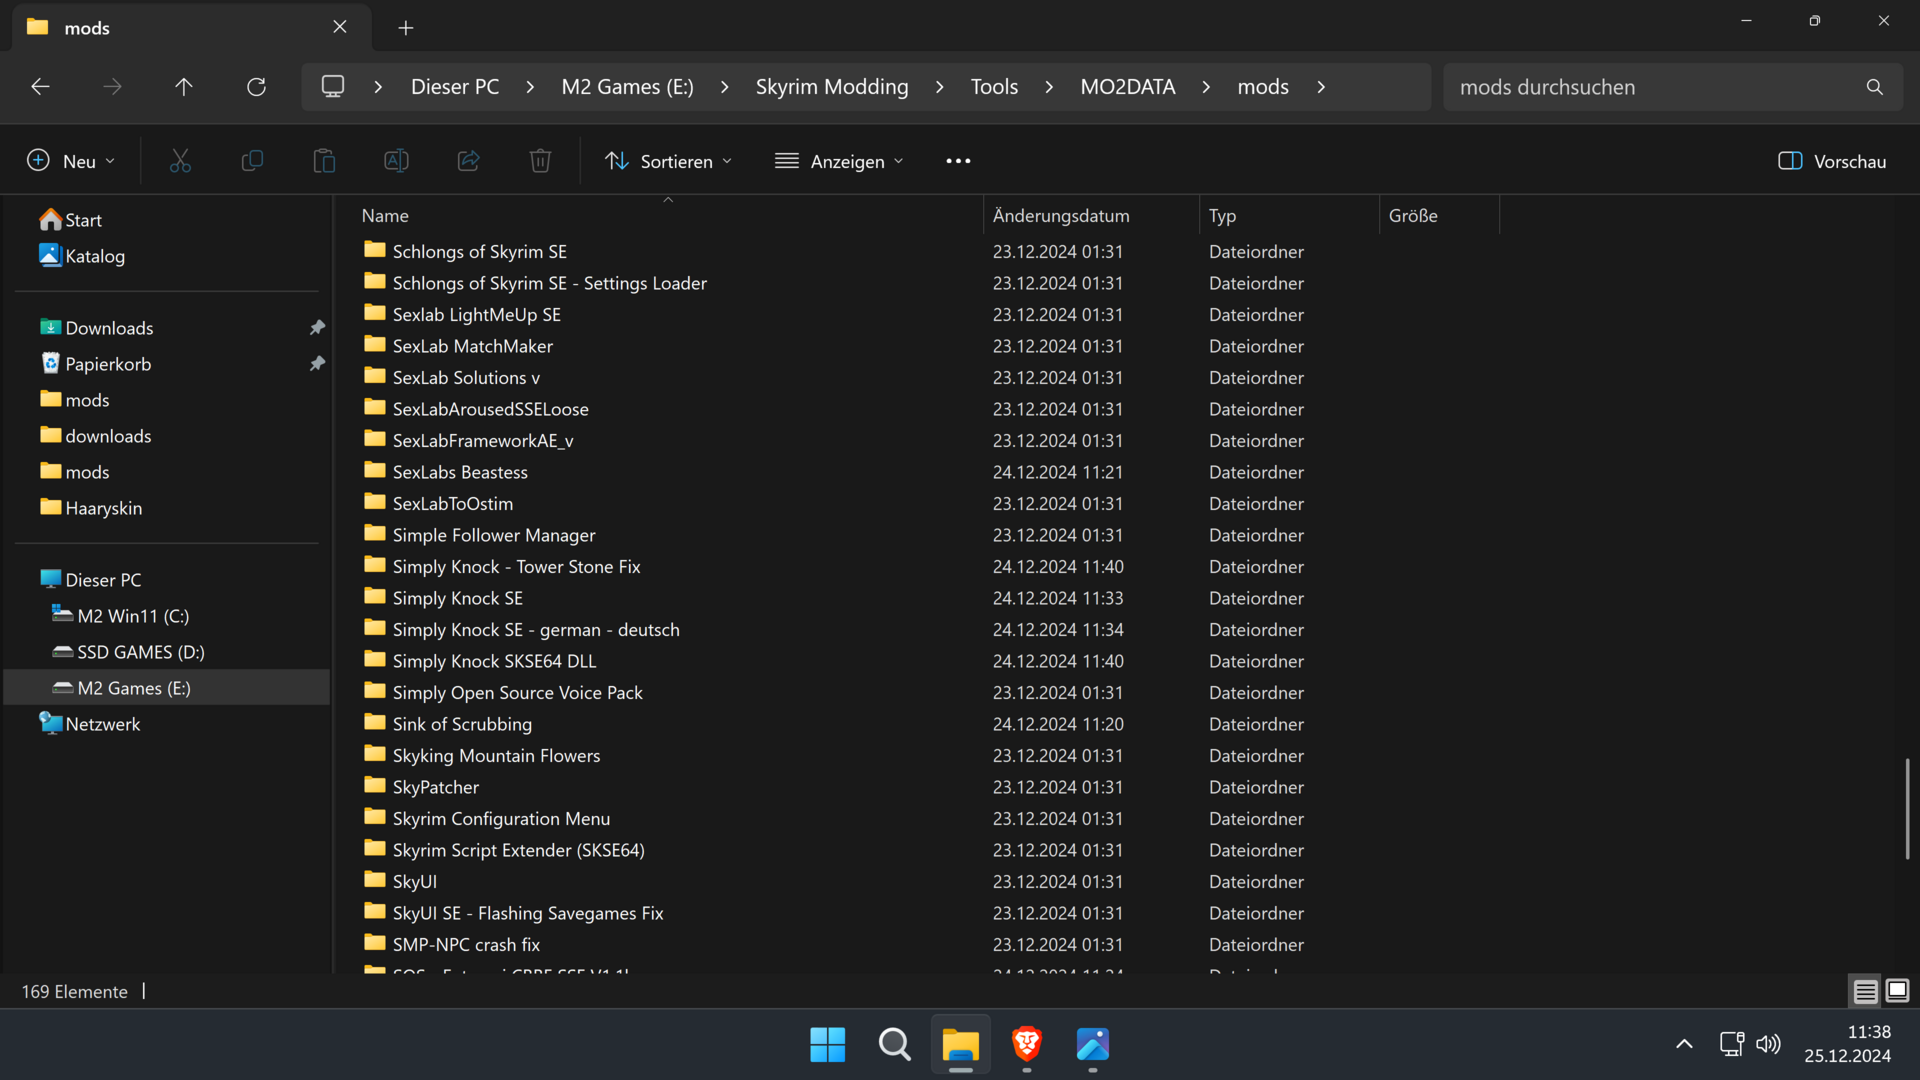The image size is (1920, 1080).
Task: Click the Delete trash icon
Action: tap(540, 161)
